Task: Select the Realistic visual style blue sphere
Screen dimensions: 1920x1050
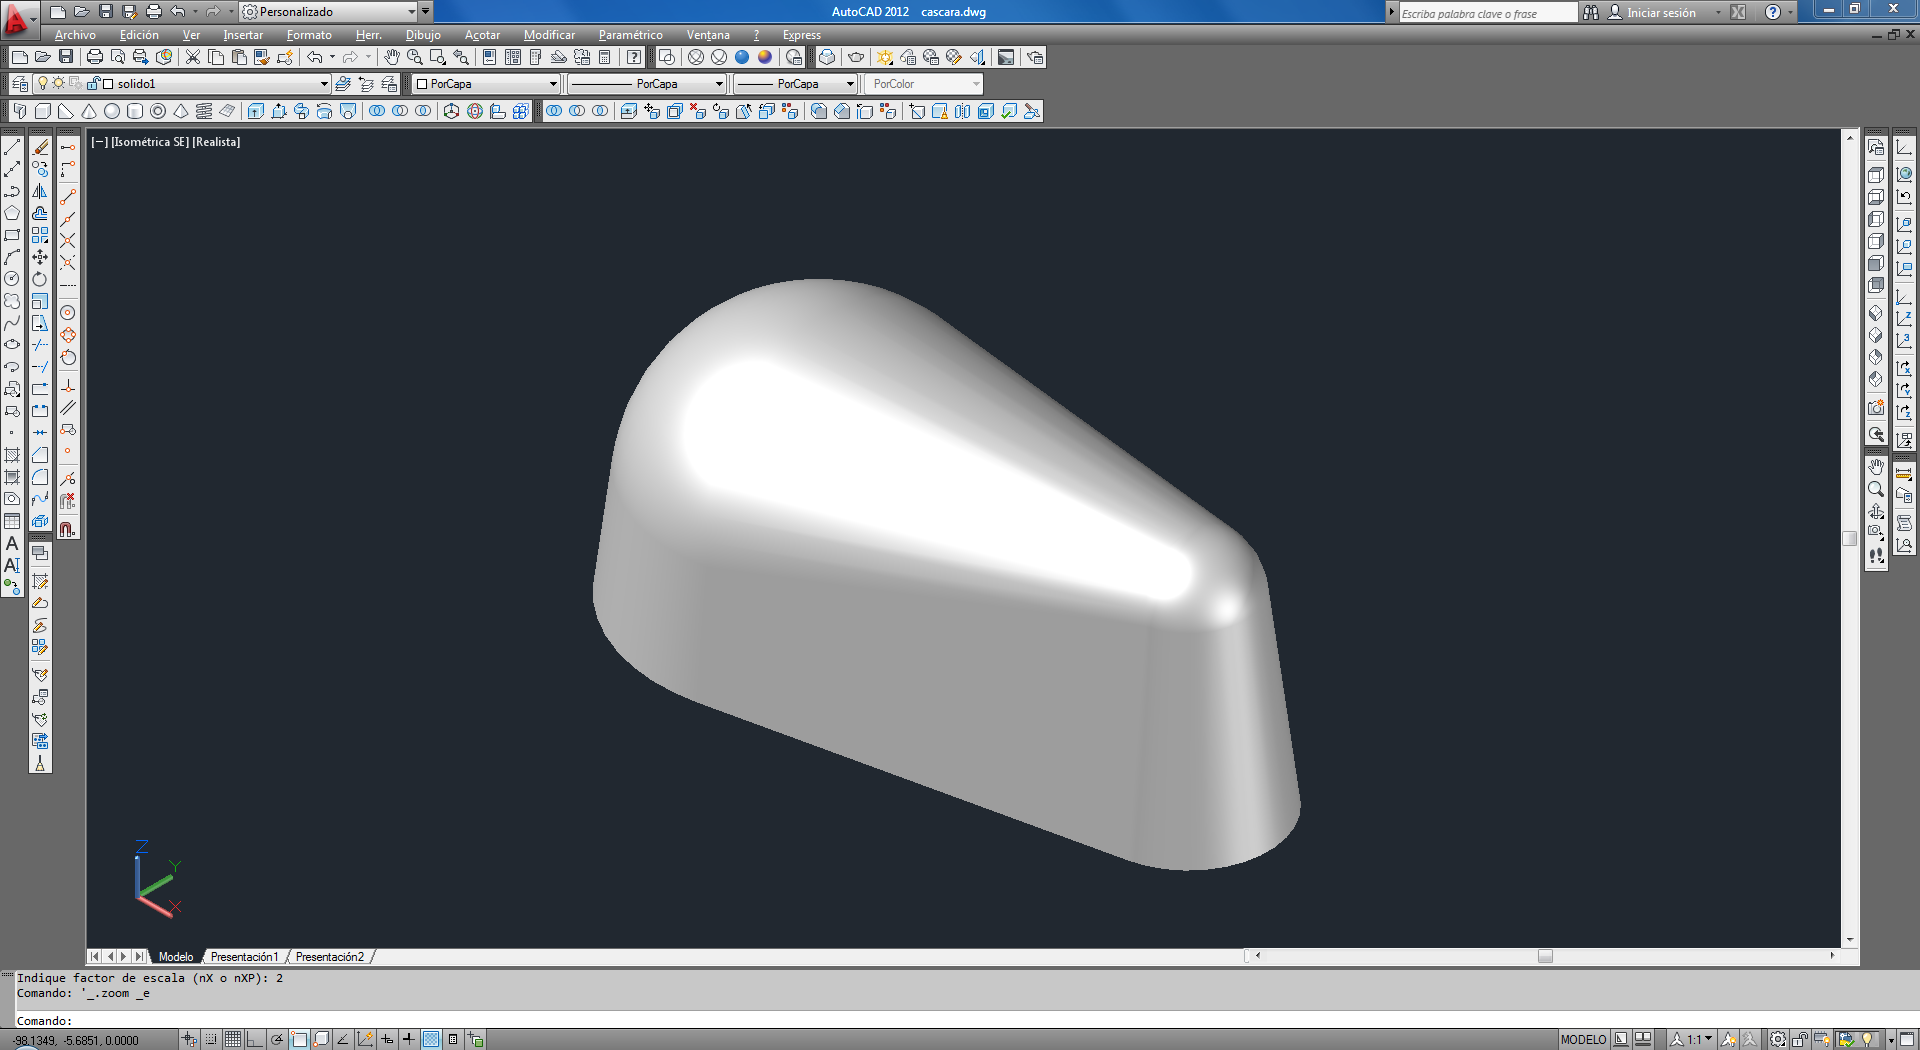Action: point(742,57)
